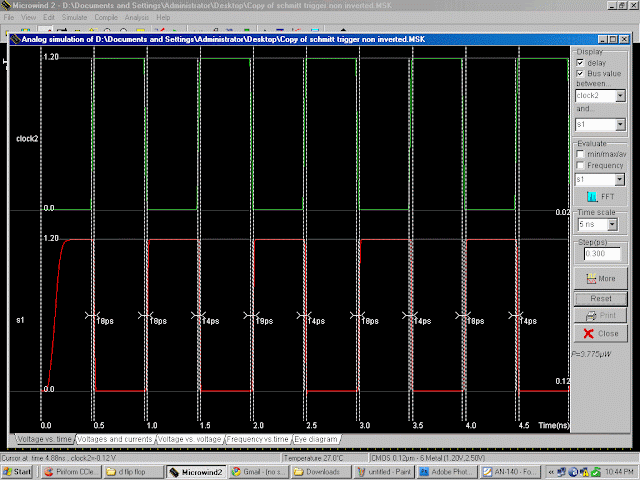Switch to the Gmail Chrome taskbar item
Viewport: 640px width, 480px height.
[258, 472]
